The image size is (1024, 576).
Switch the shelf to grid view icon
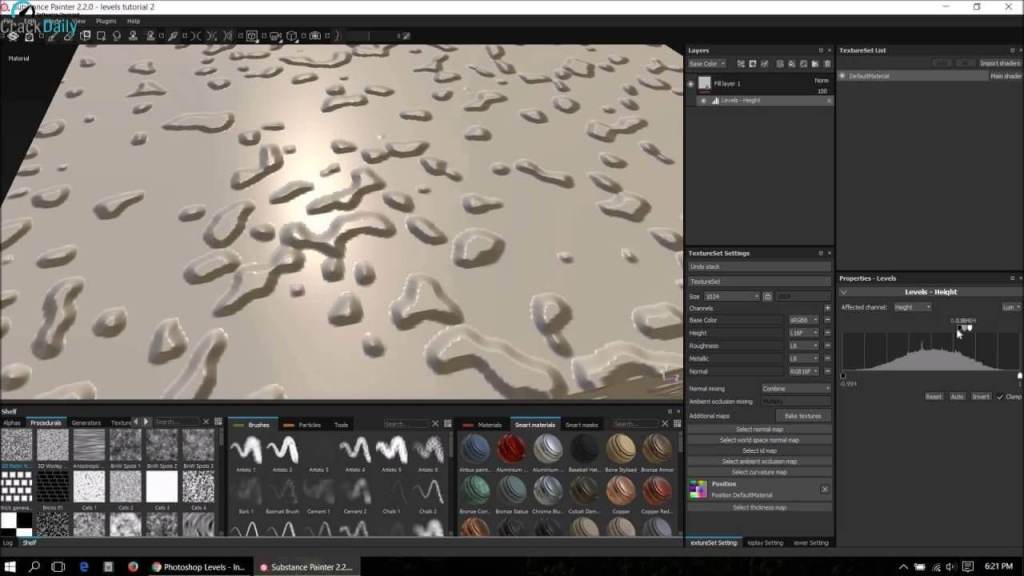(218, 422)
